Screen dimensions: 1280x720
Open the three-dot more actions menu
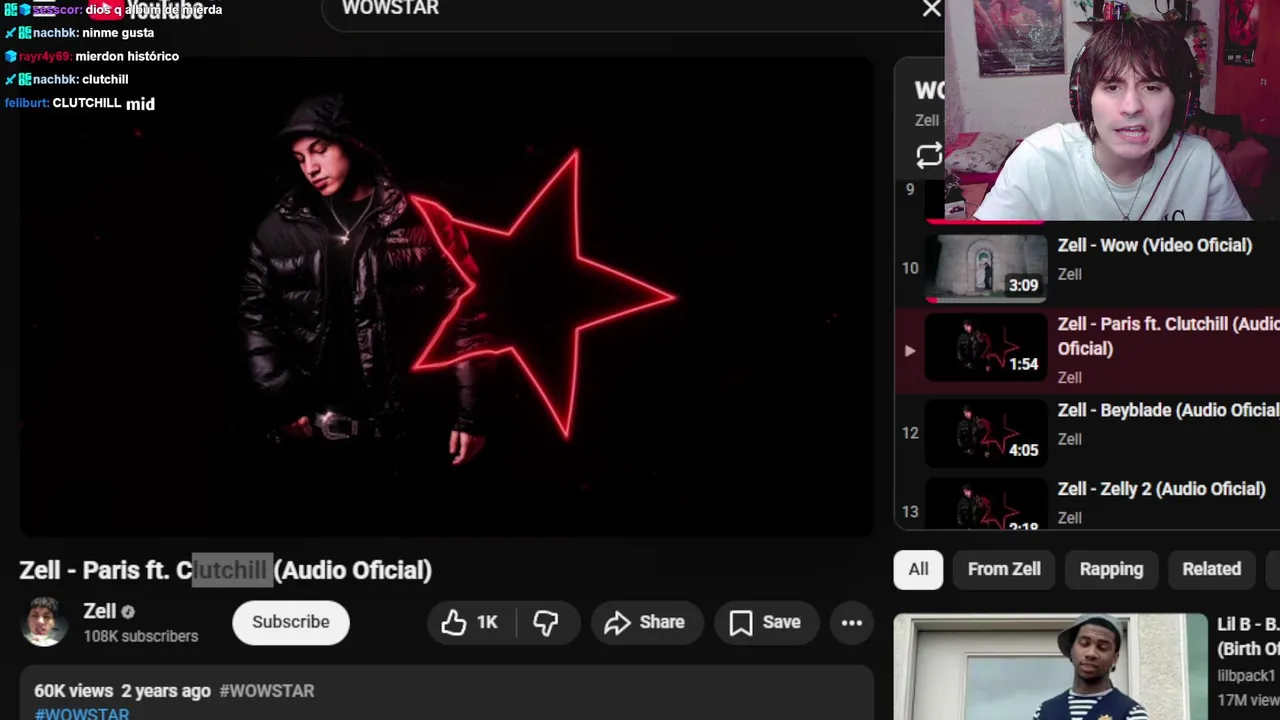pyautogui.click(x=852, y=622)
